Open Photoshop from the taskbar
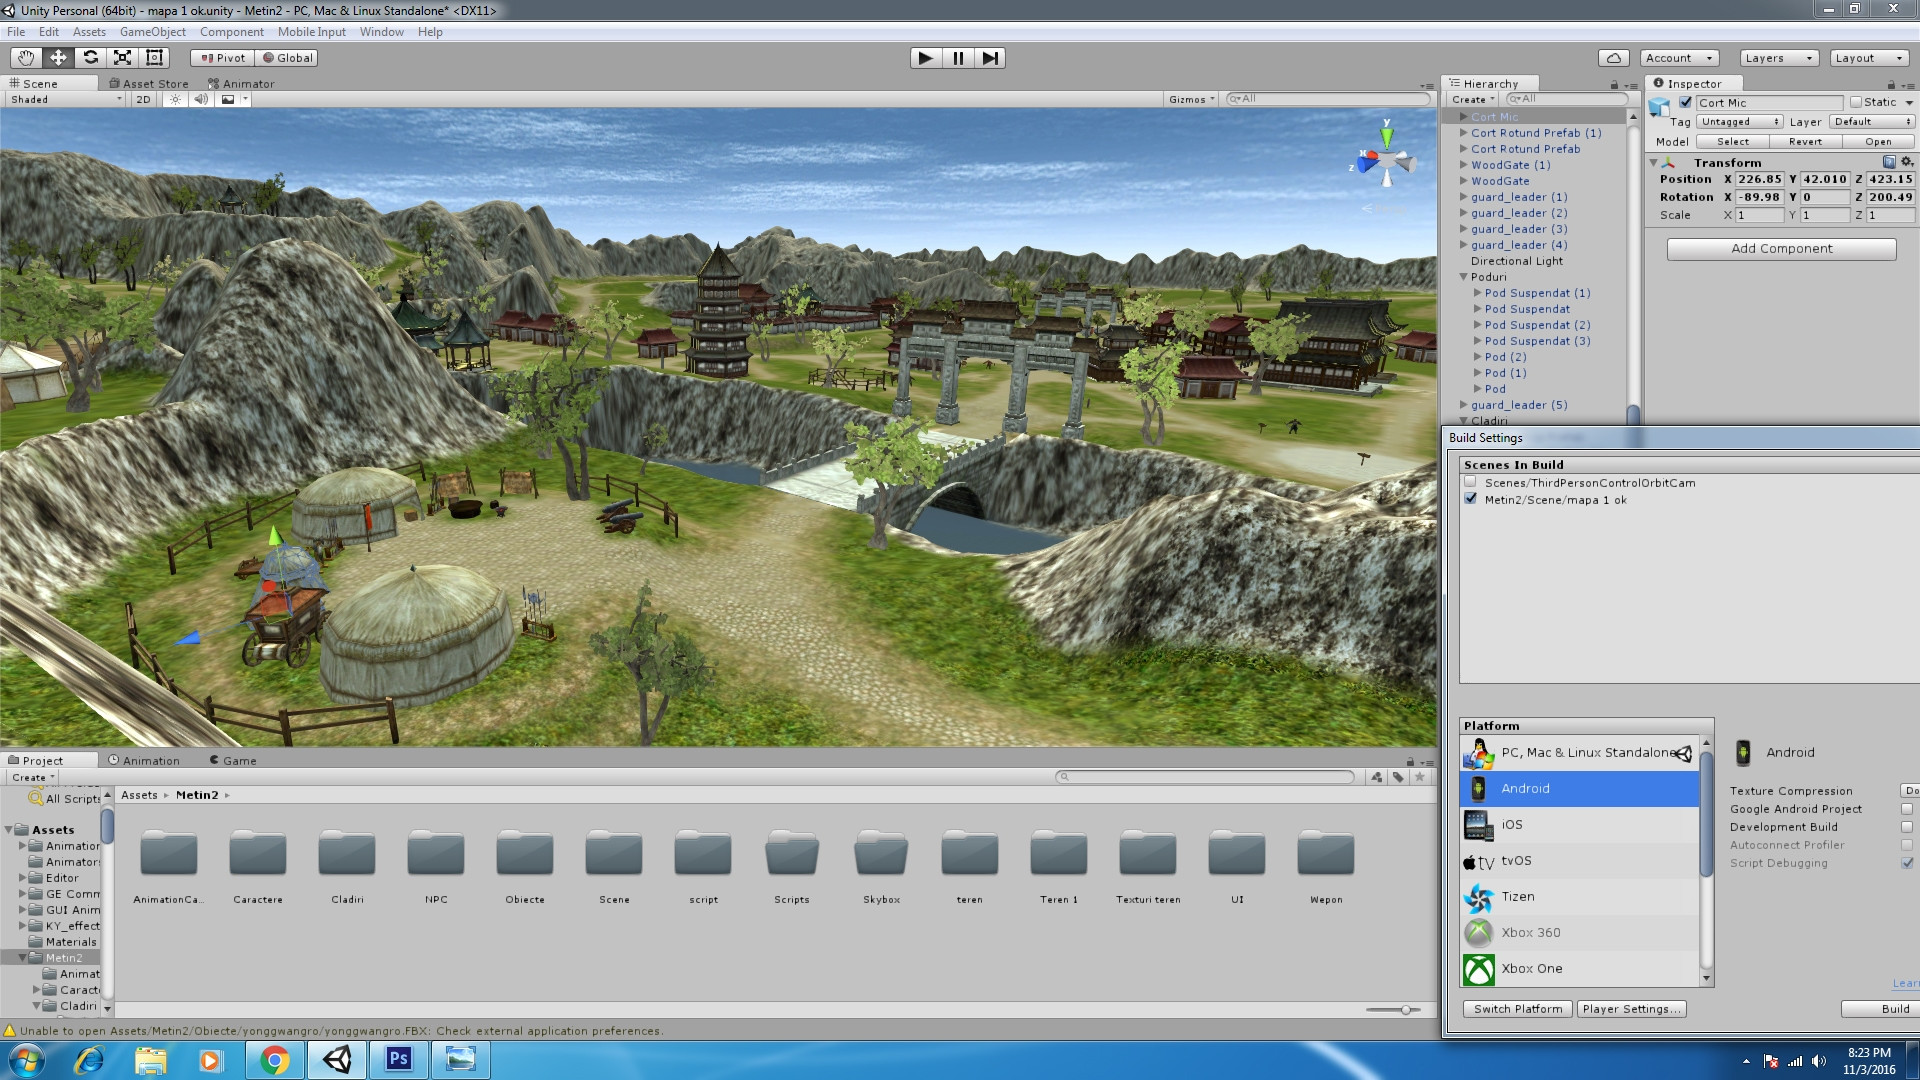This screenshot has height=1080, width=1920. tap(398, 1059)
